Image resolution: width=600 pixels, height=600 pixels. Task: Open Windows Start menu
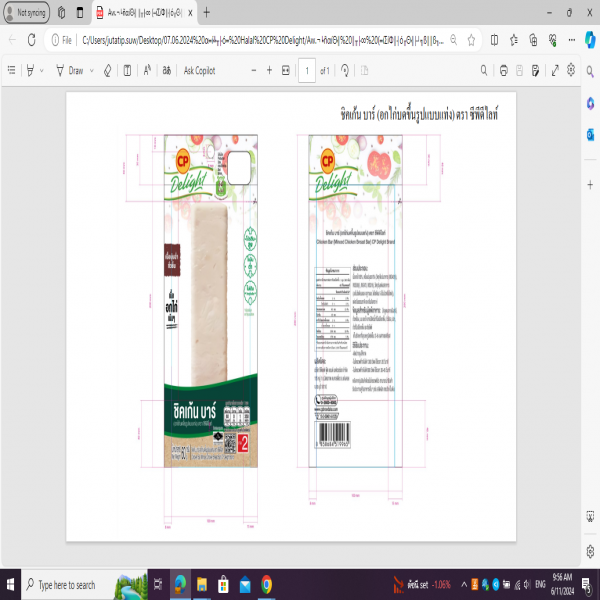point(12,584)
